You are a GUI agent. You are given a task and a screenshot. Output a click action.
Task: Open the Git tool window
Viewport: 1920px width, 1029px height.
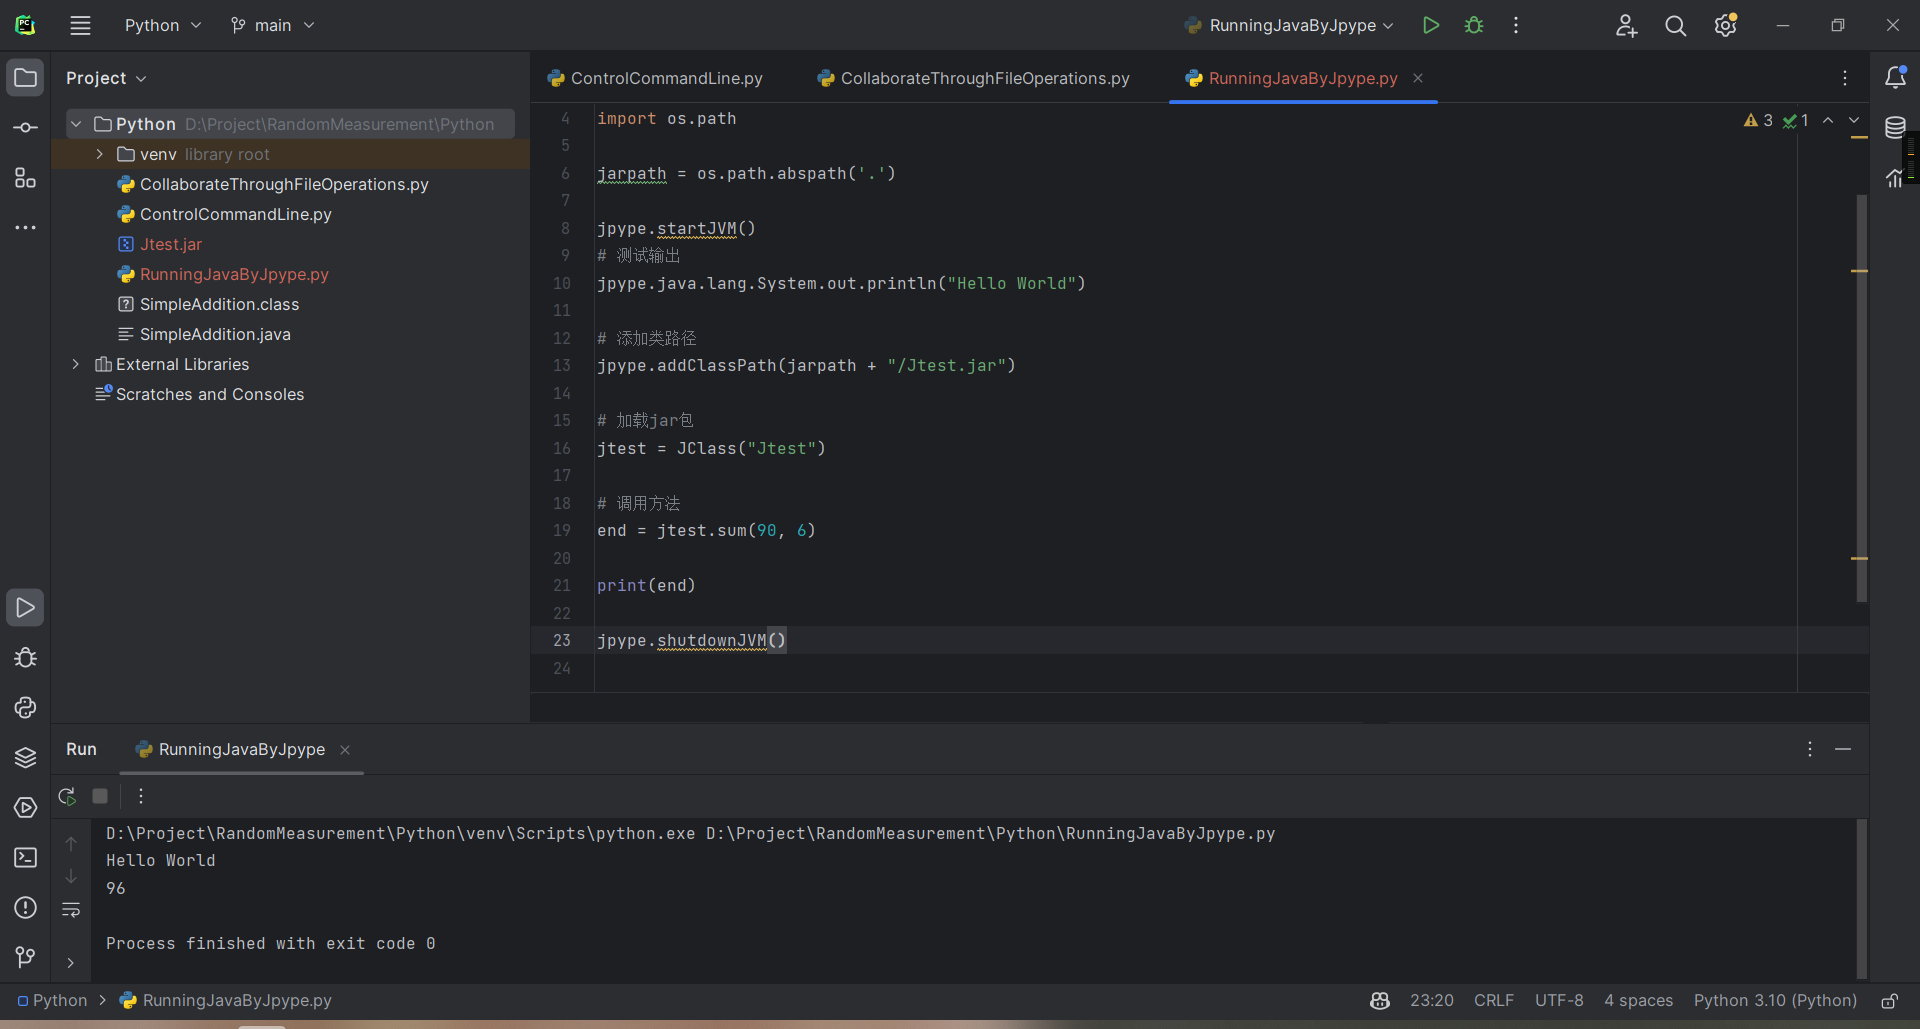(x=25, y=958)
